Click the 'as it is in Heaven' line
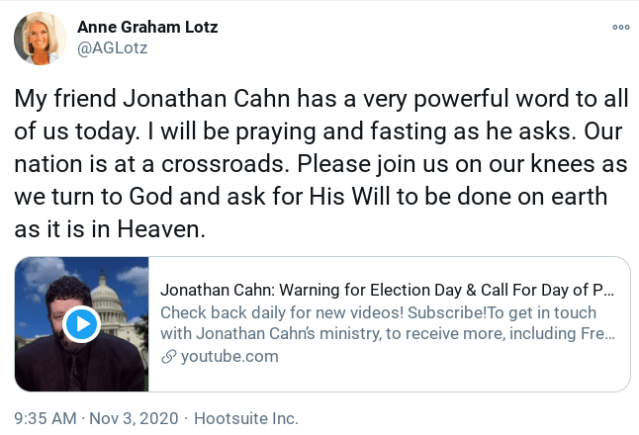The width and height of the screenshot is (639, 435). click(110, 230)
